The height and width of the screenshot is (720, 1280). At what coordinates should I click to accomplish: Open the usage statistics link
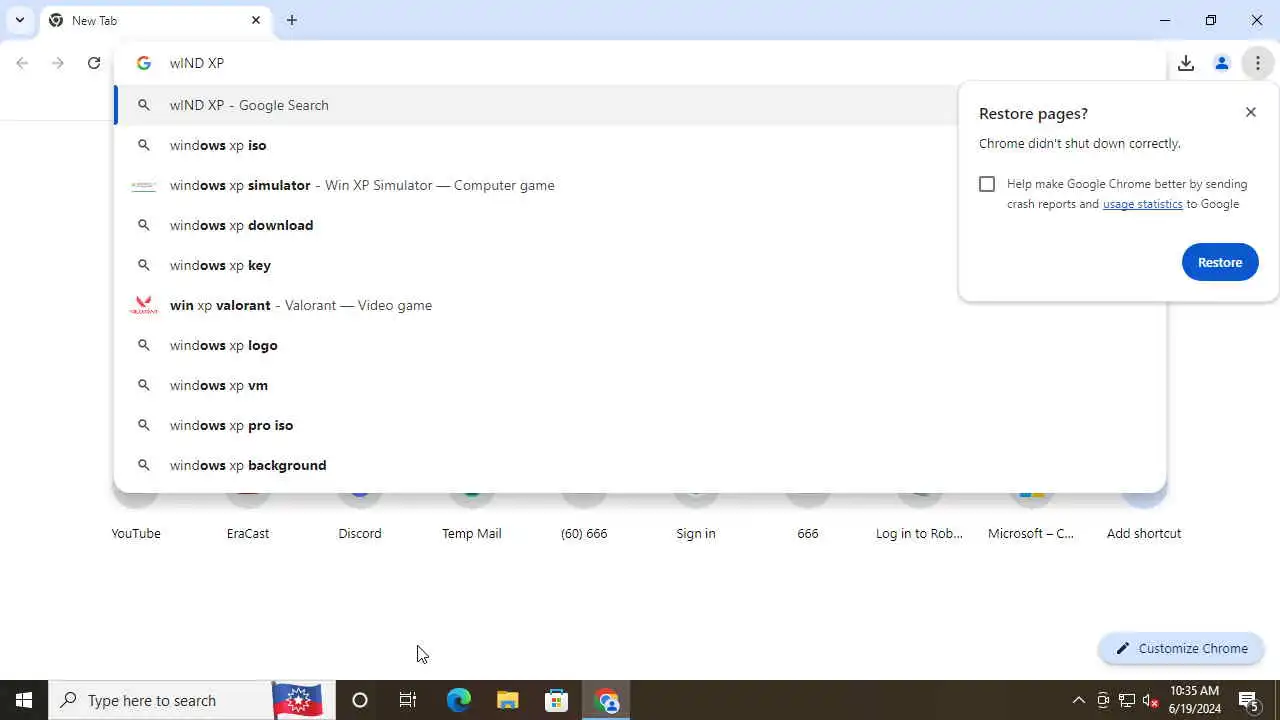pyautogui.click(x=1142, y=204)
